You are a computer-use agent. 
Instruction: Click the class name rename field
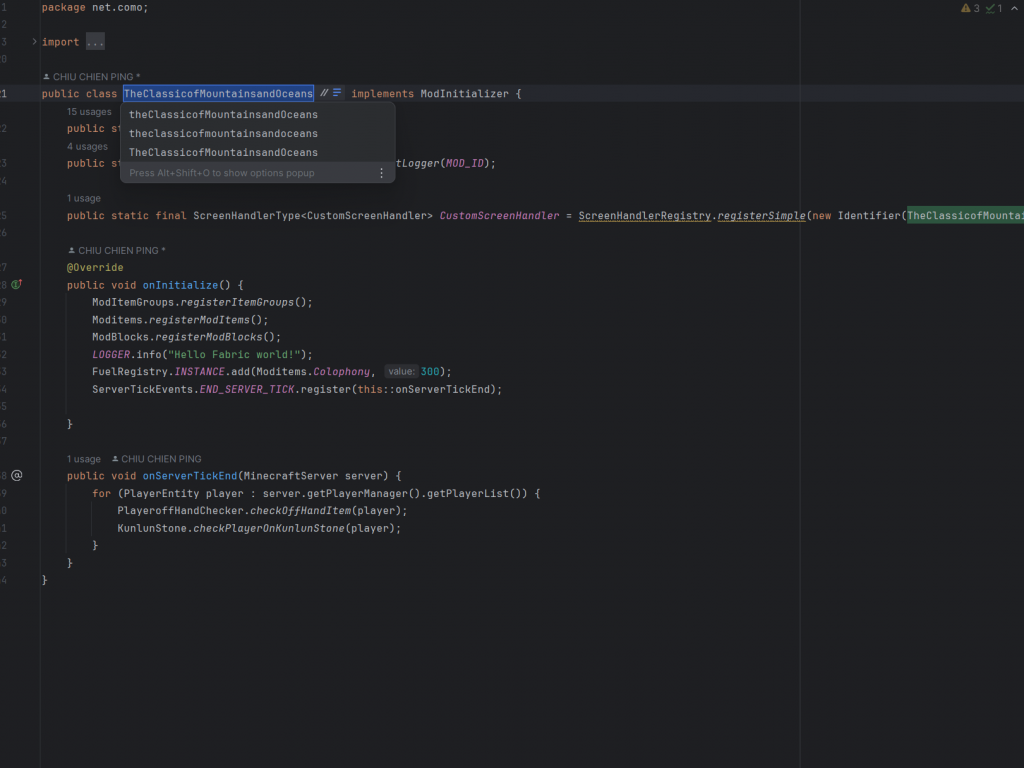(218, 93)
